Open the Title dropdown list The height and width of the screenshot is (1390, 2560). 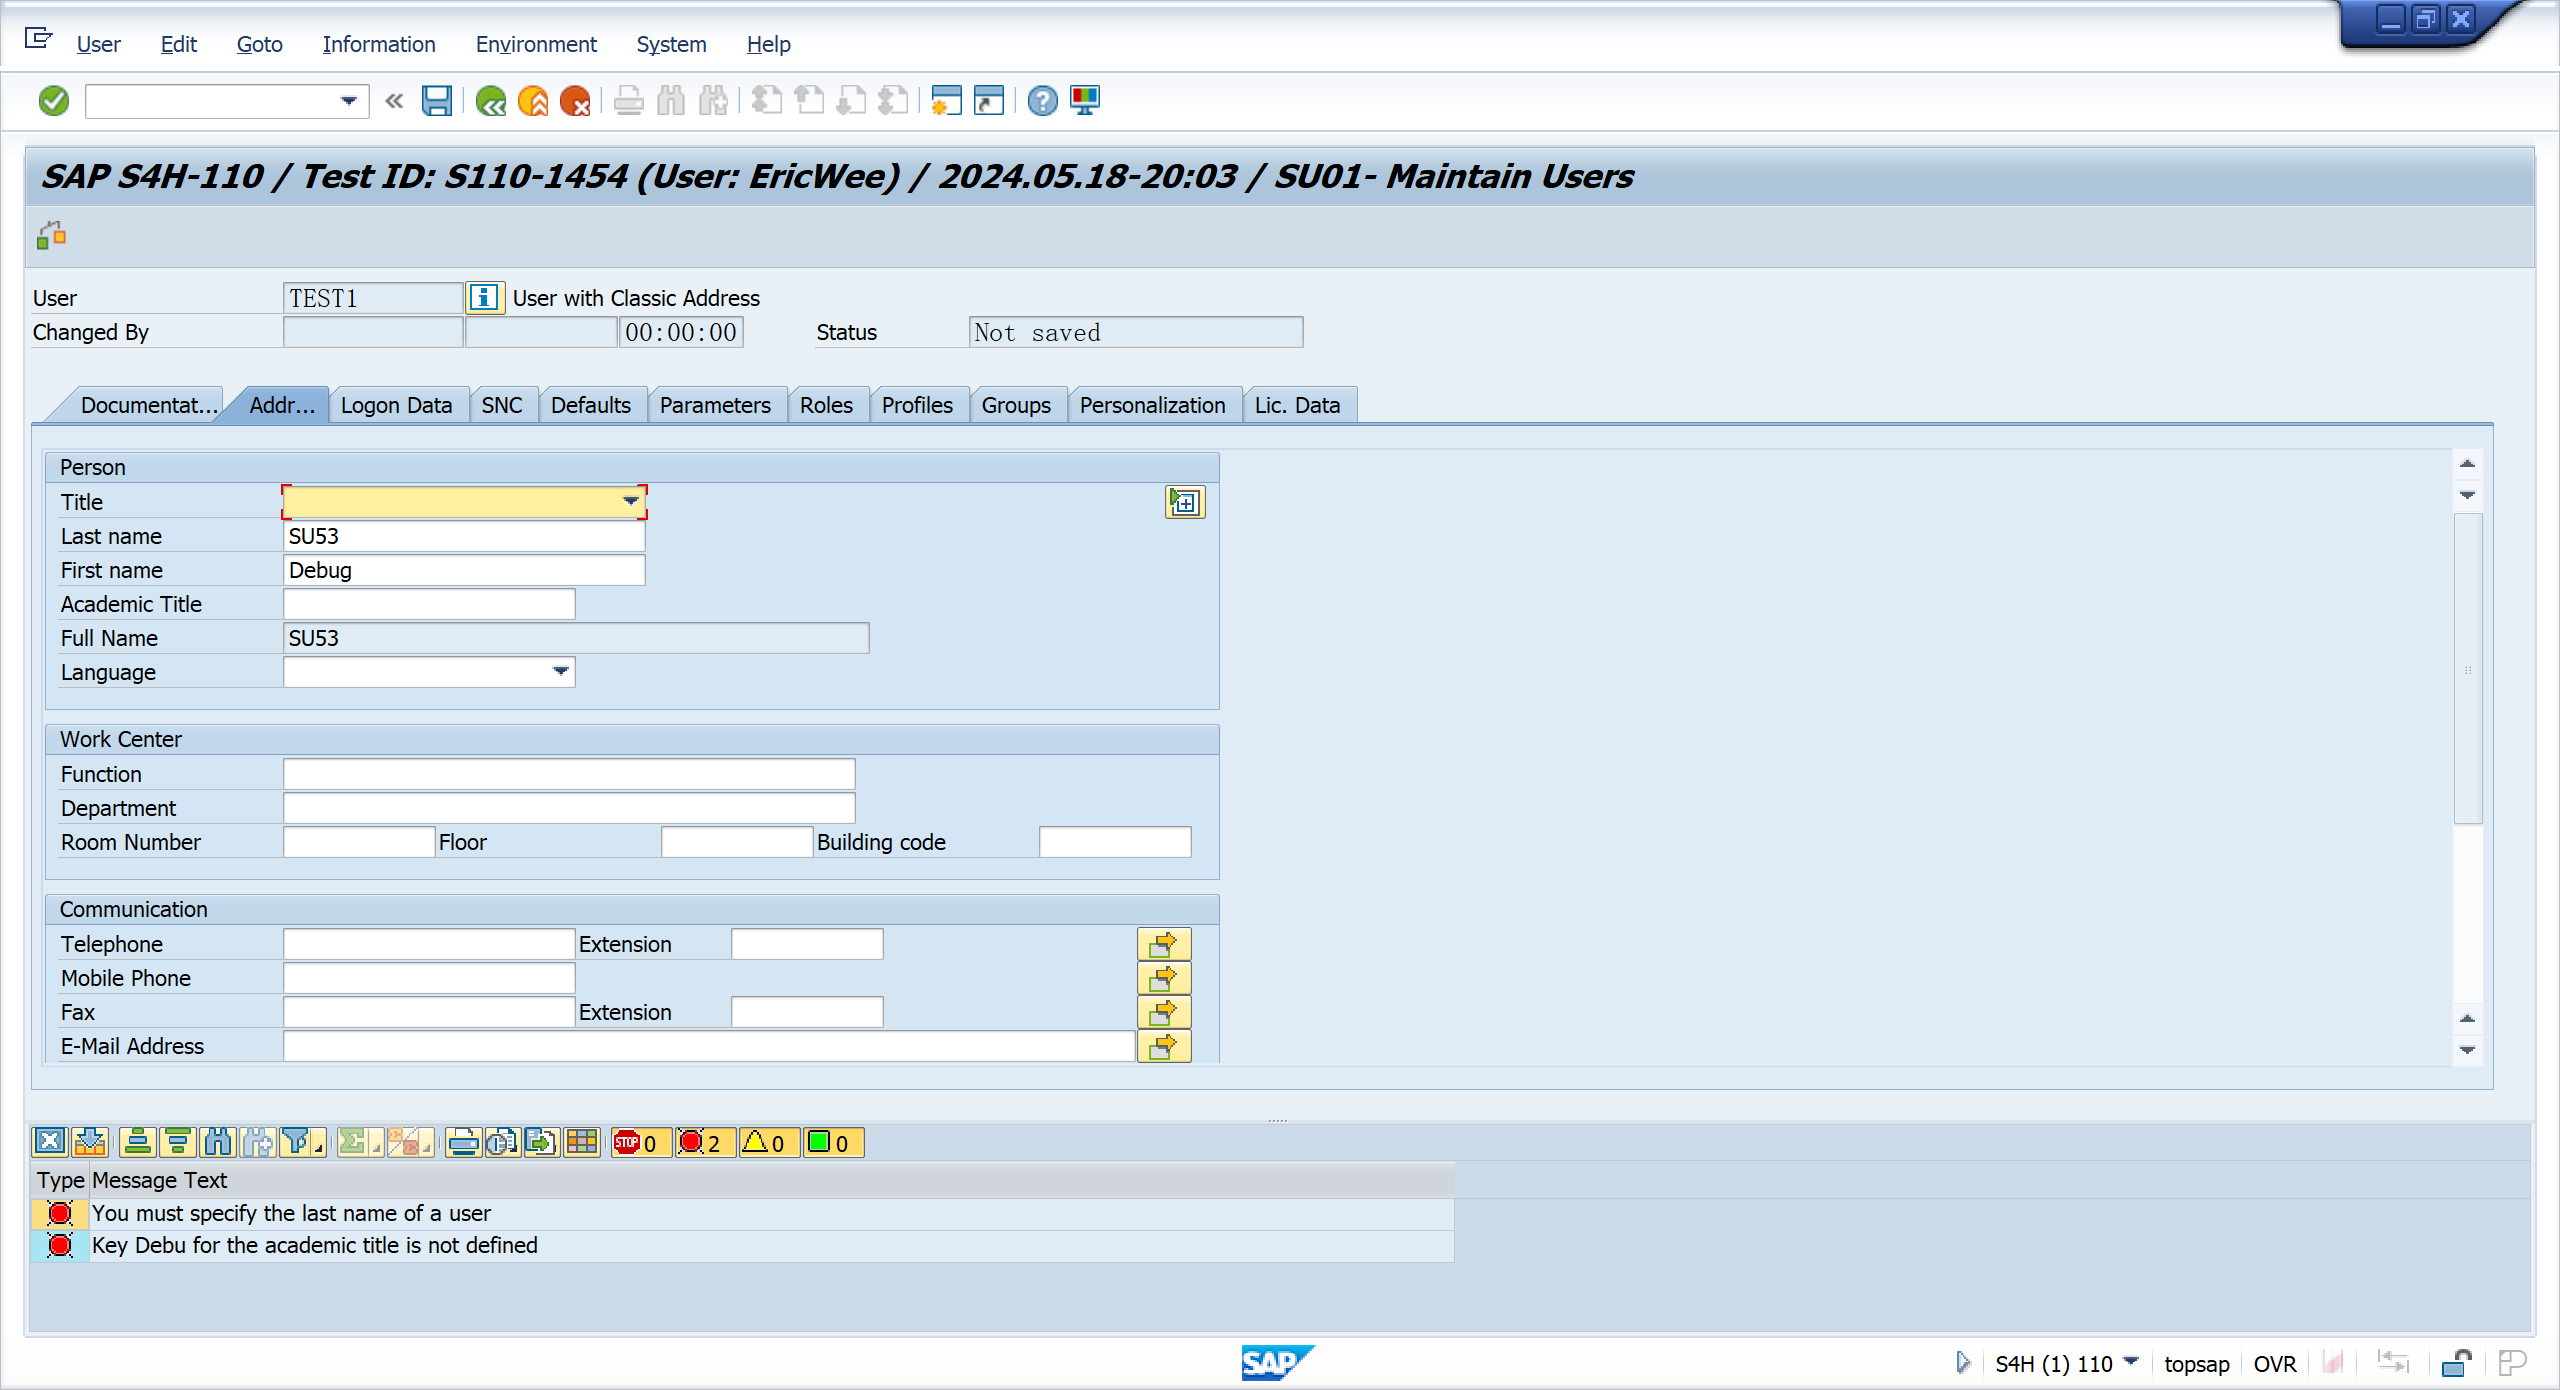coord(631,501)
